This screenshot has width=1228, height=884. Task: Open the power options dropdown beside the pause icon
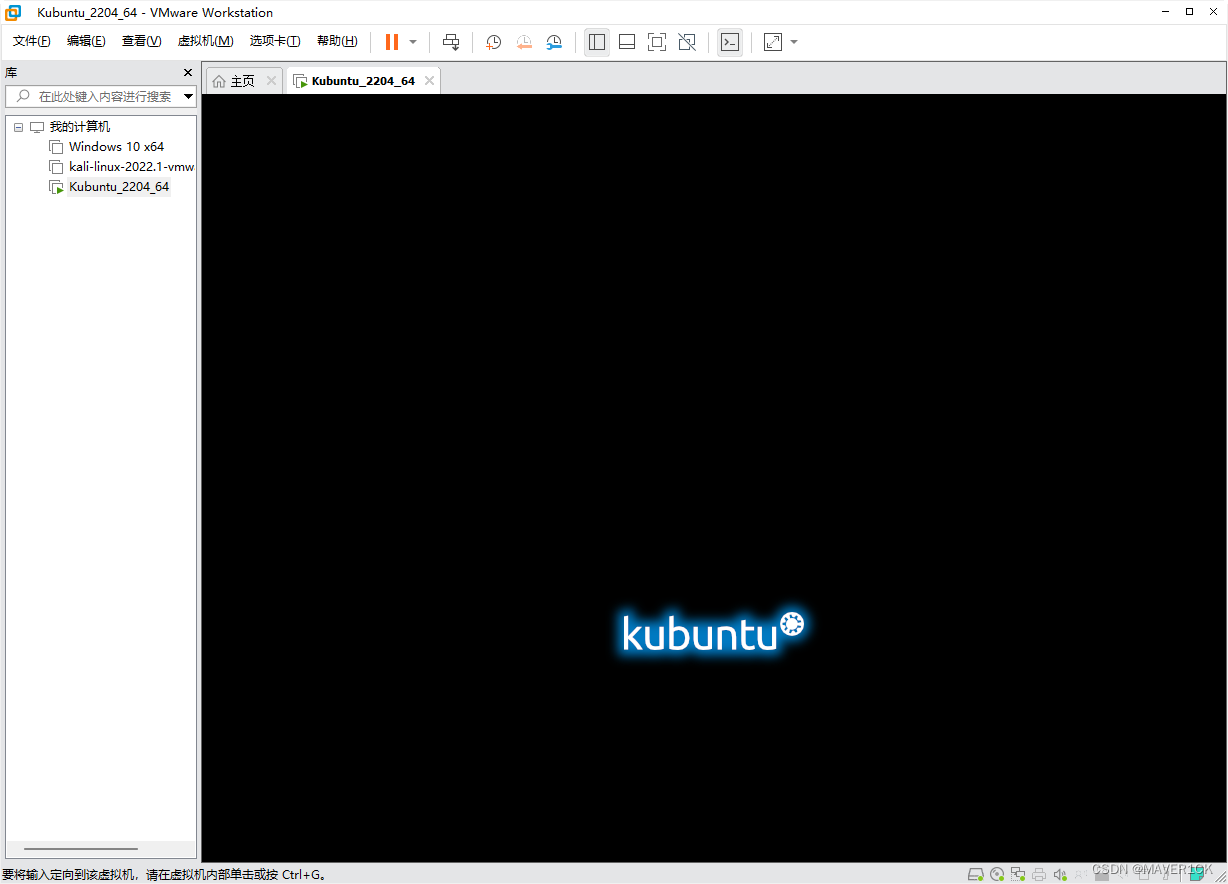click(x=413, y=42)
